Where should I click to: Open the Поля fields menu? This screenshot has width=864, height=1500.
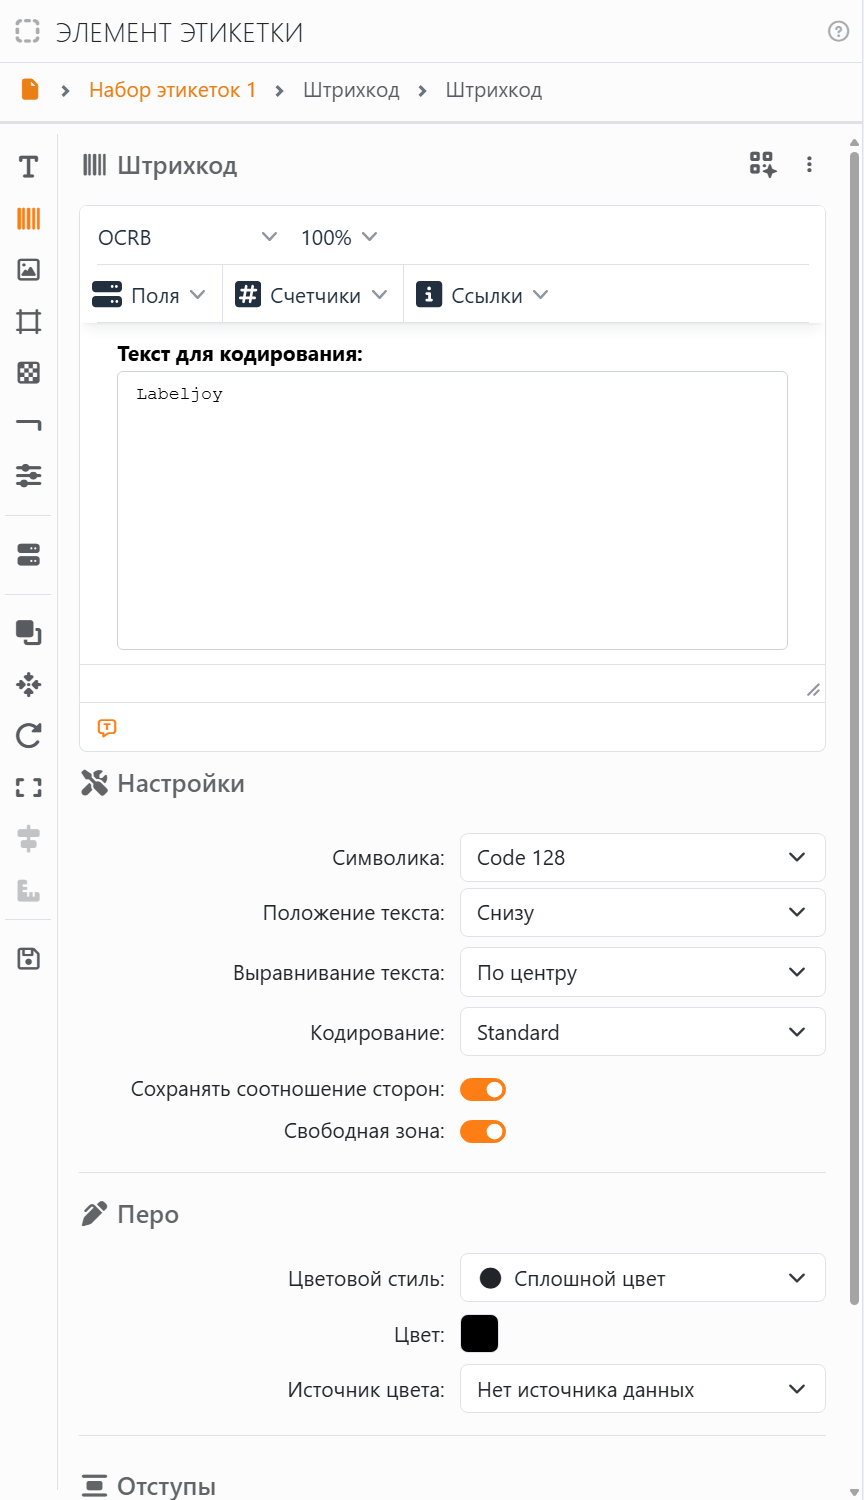point(149,295)
